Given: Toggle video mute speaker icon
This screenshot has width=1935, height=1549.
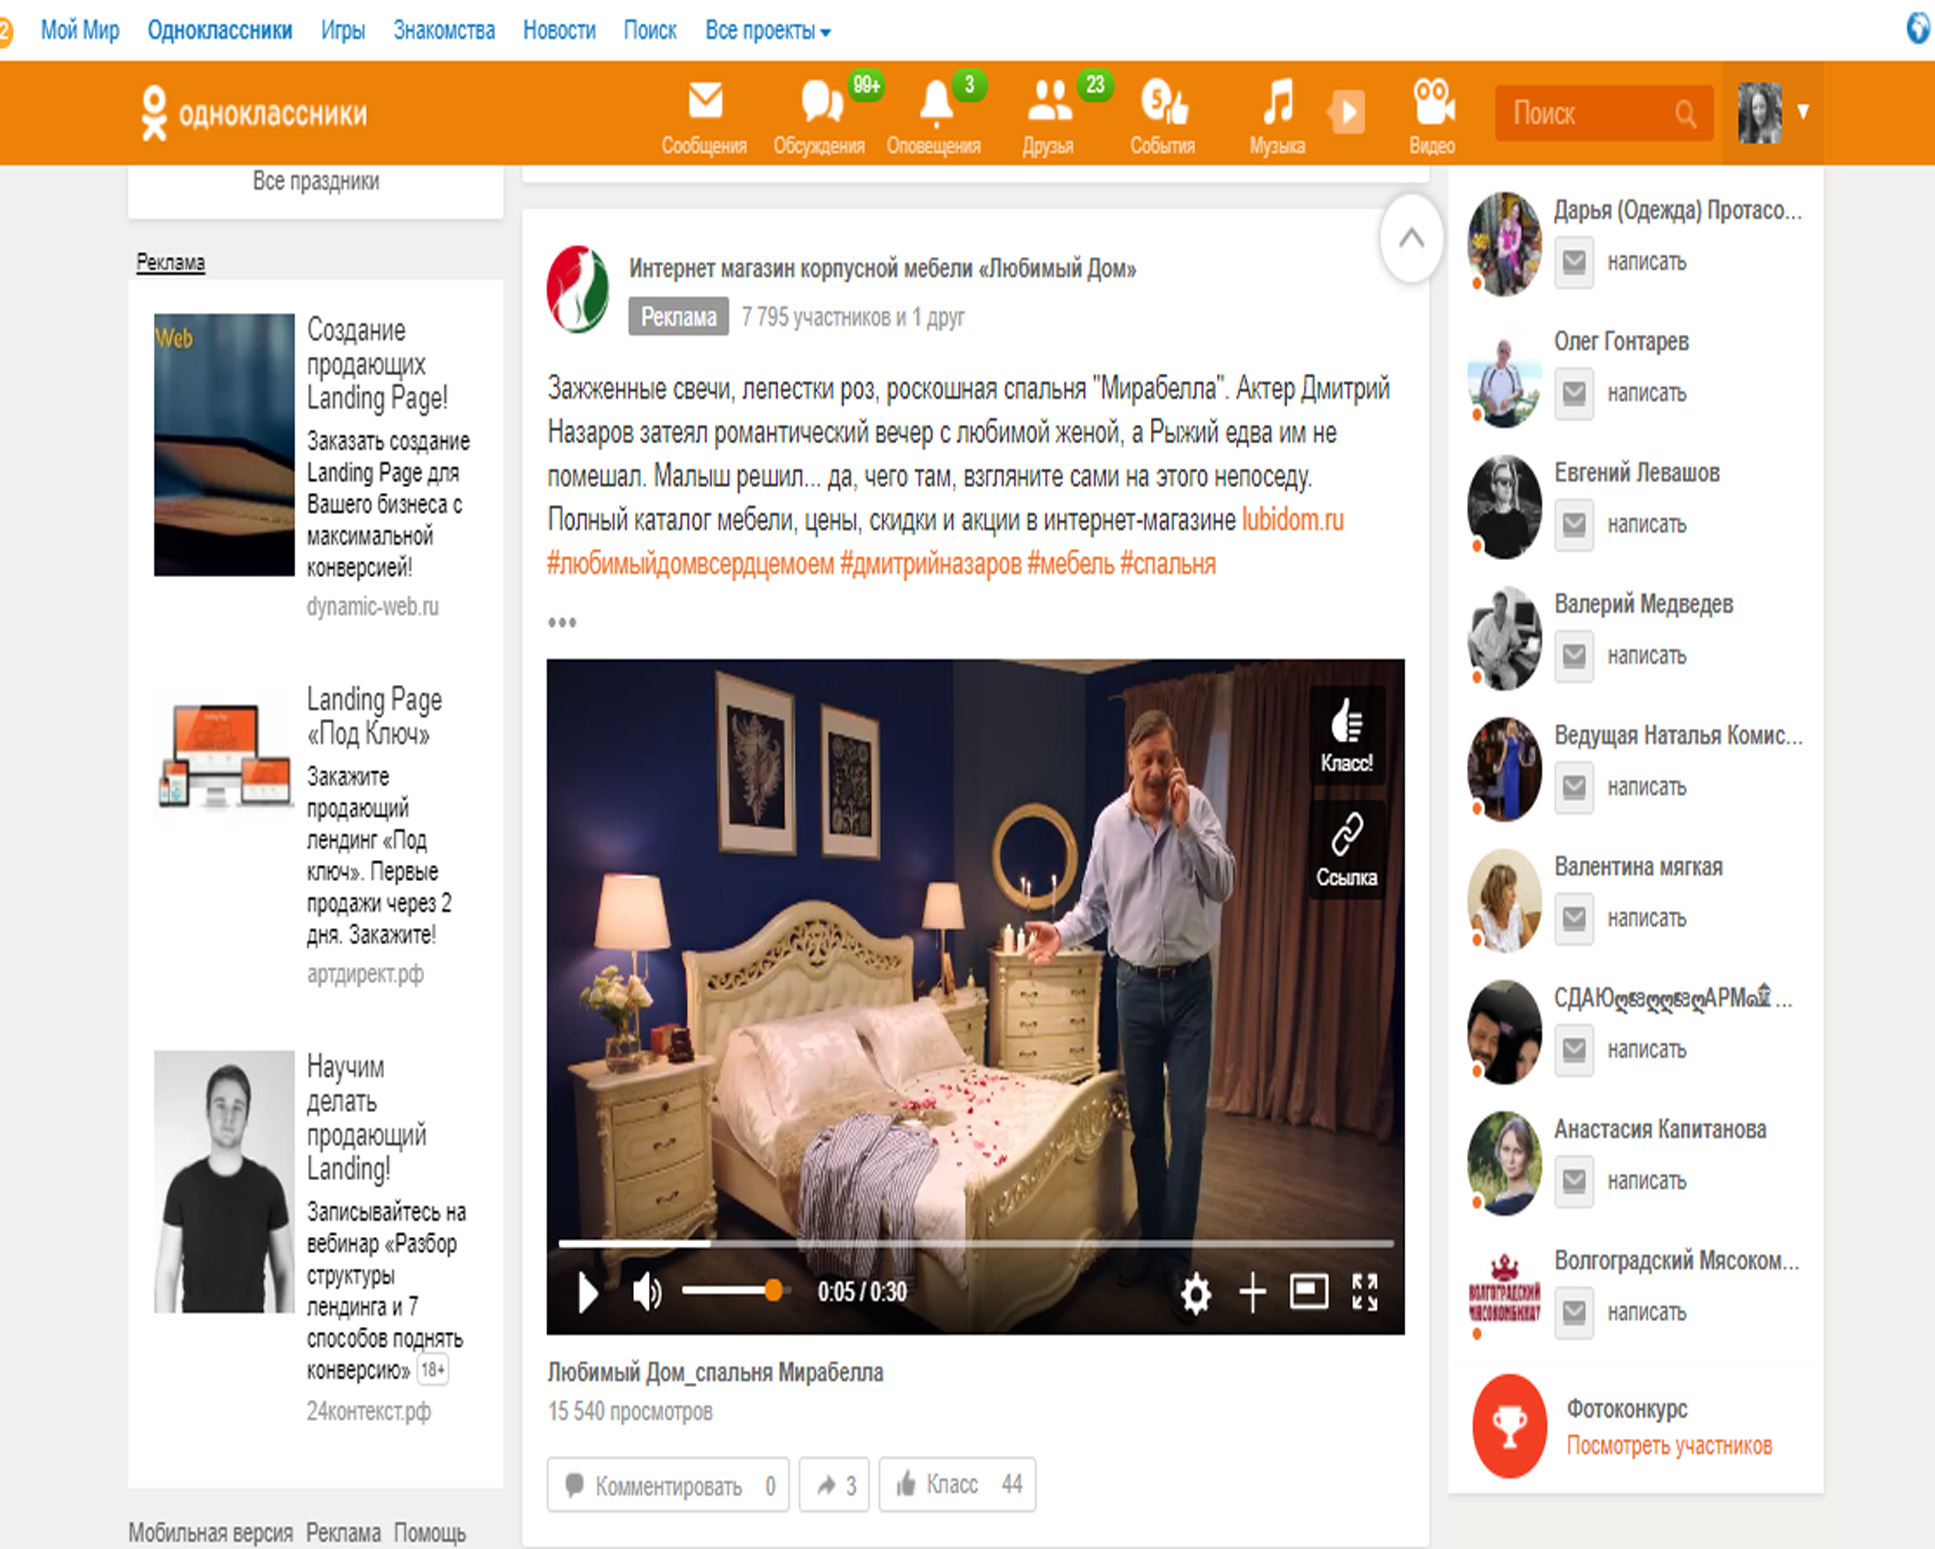Looking at the screenshot, I should click(x=646, y=1293).
